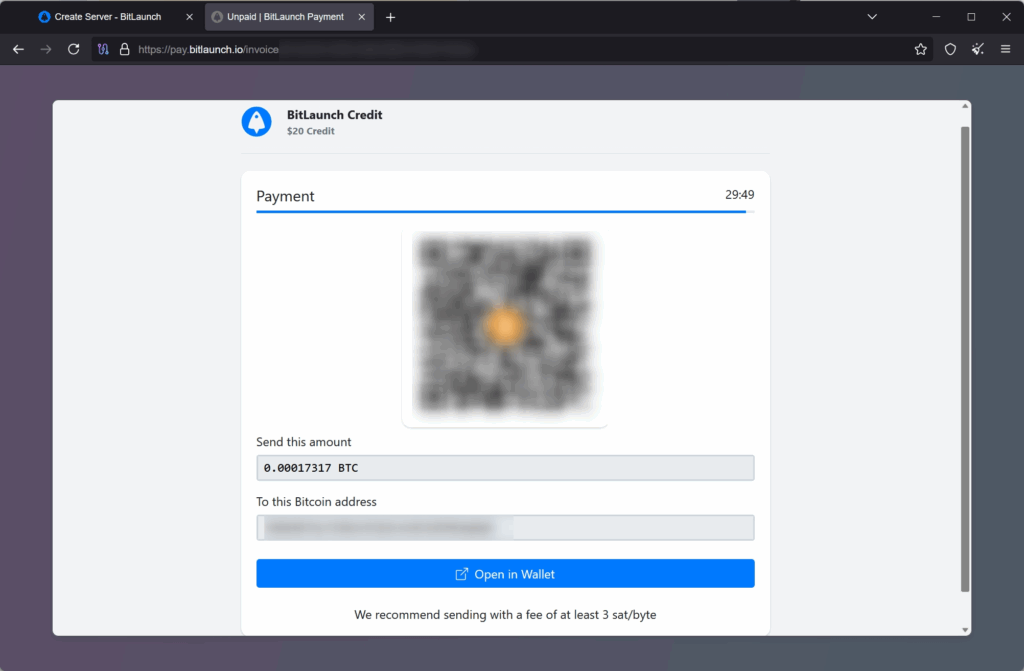Image resolution: width=1024 pixels, height=671 pixels.
Task: Click the Bitcoin address field
Action: [x=505, y=527]
